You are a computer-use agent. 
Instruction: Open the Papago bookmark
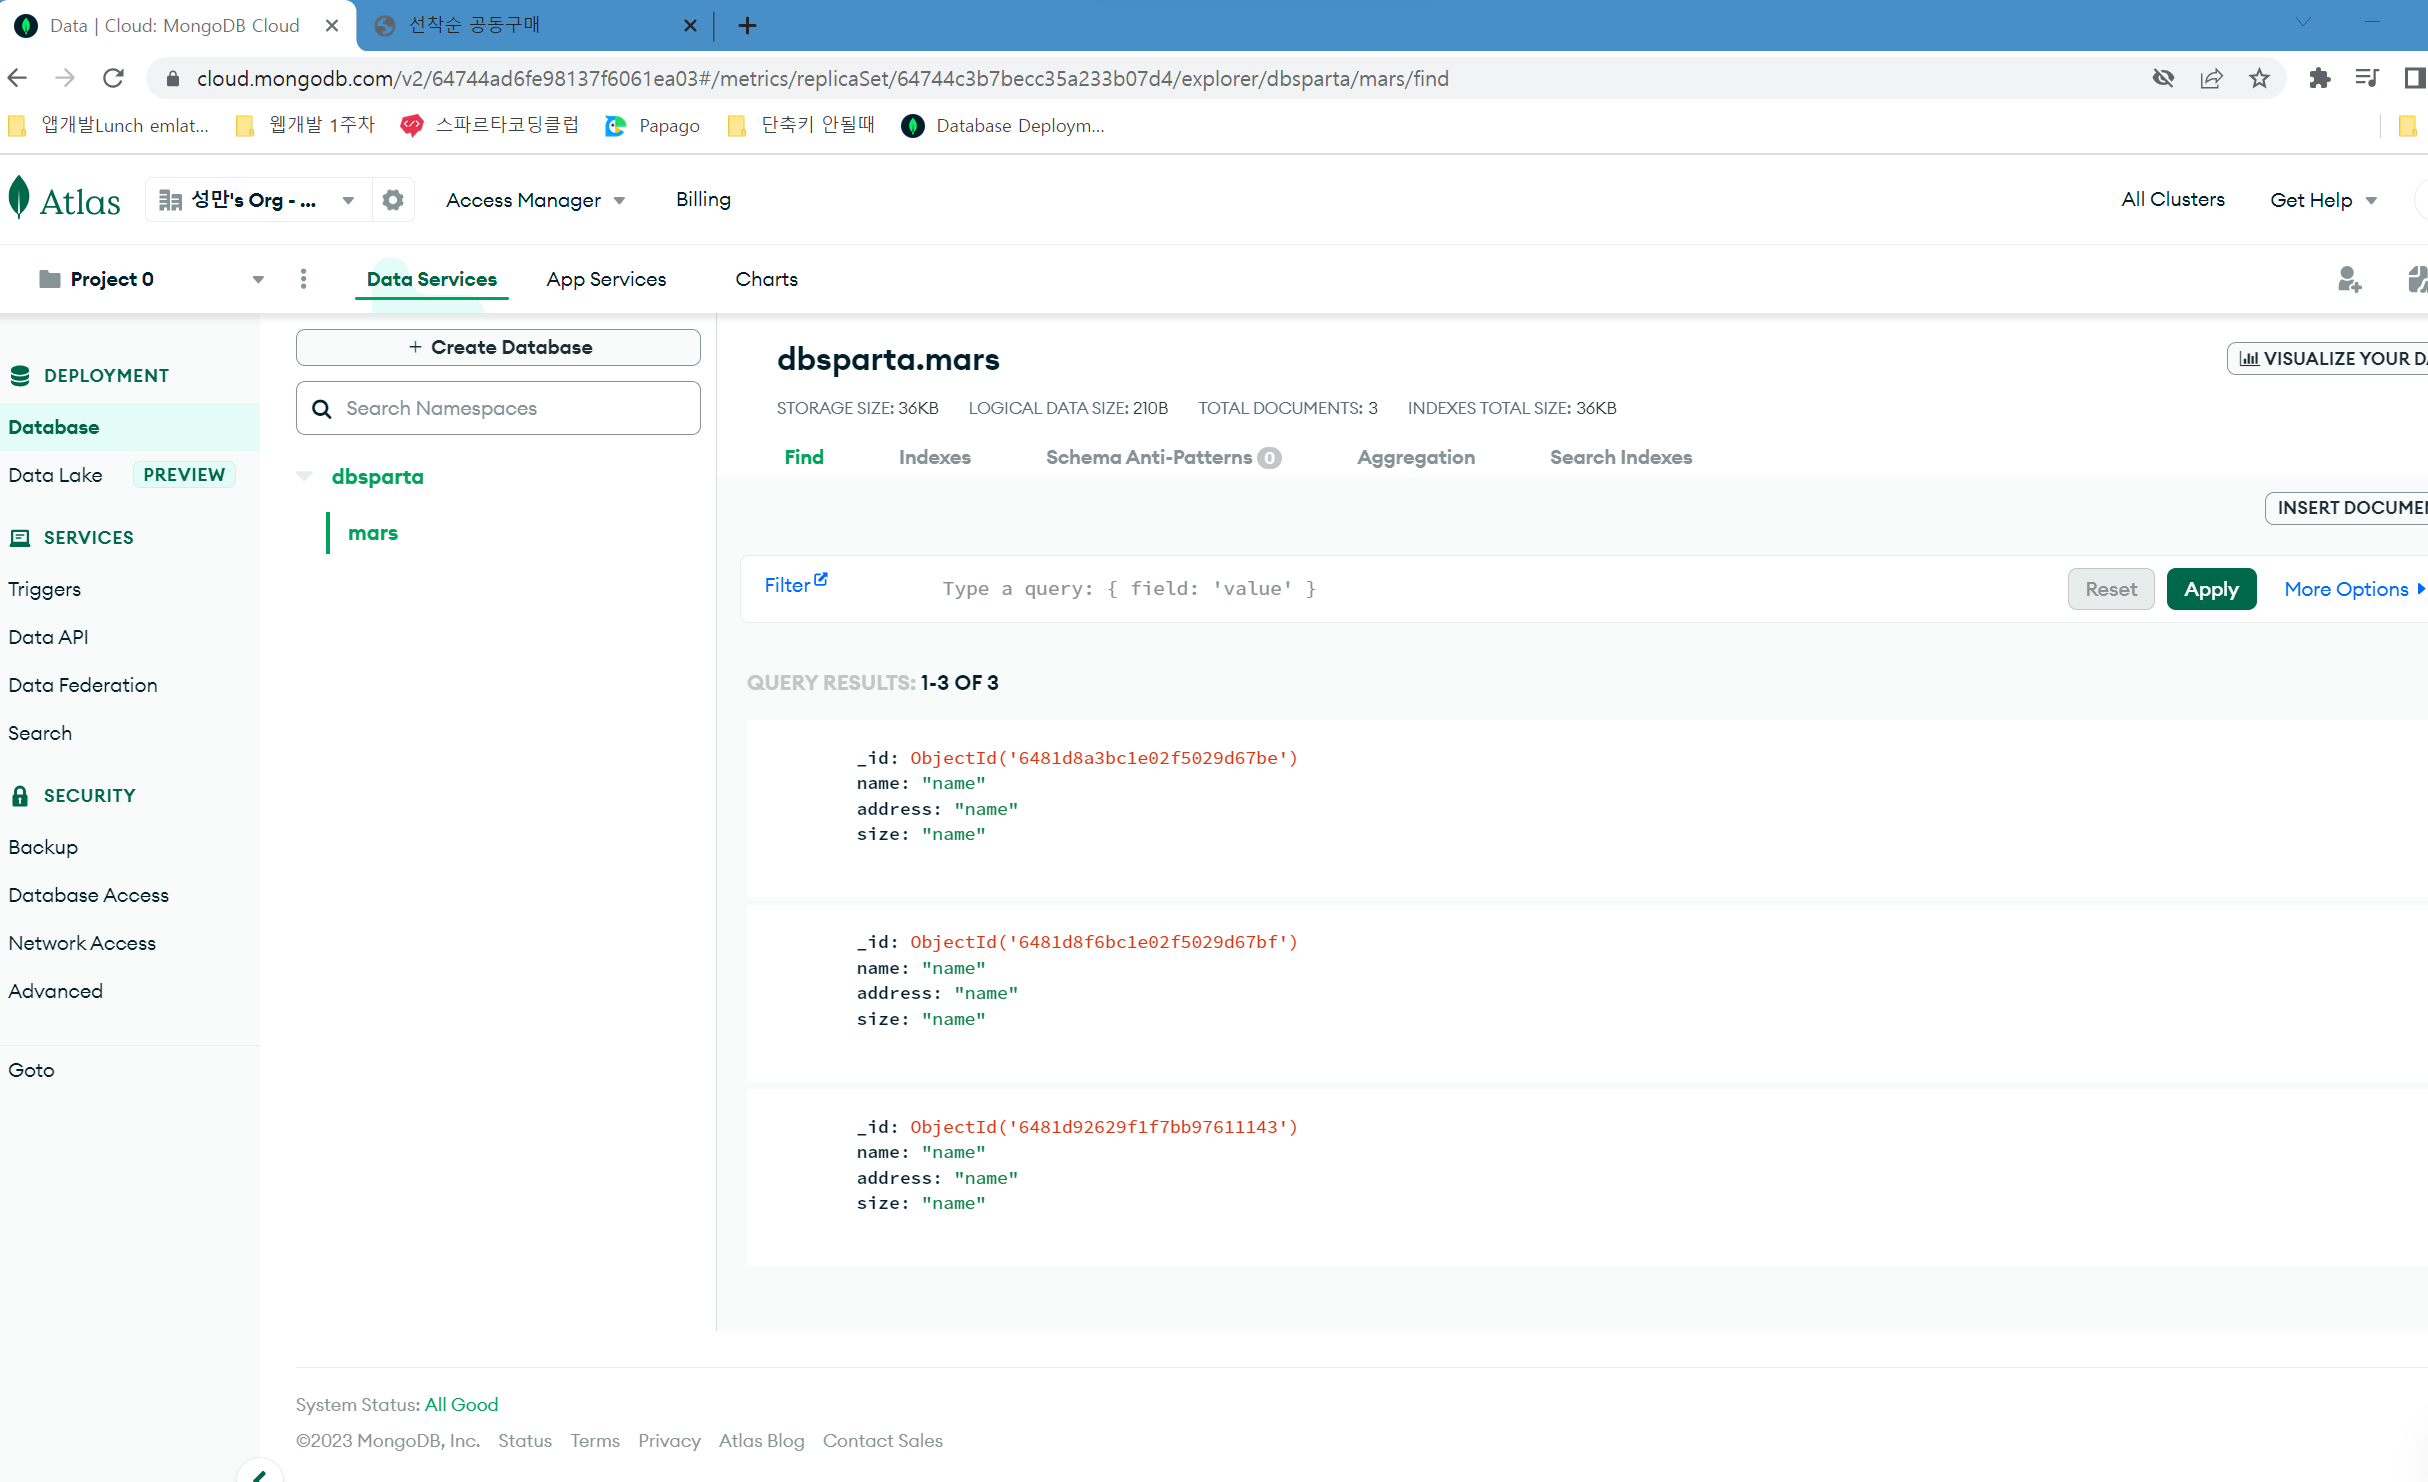[653, 125]
